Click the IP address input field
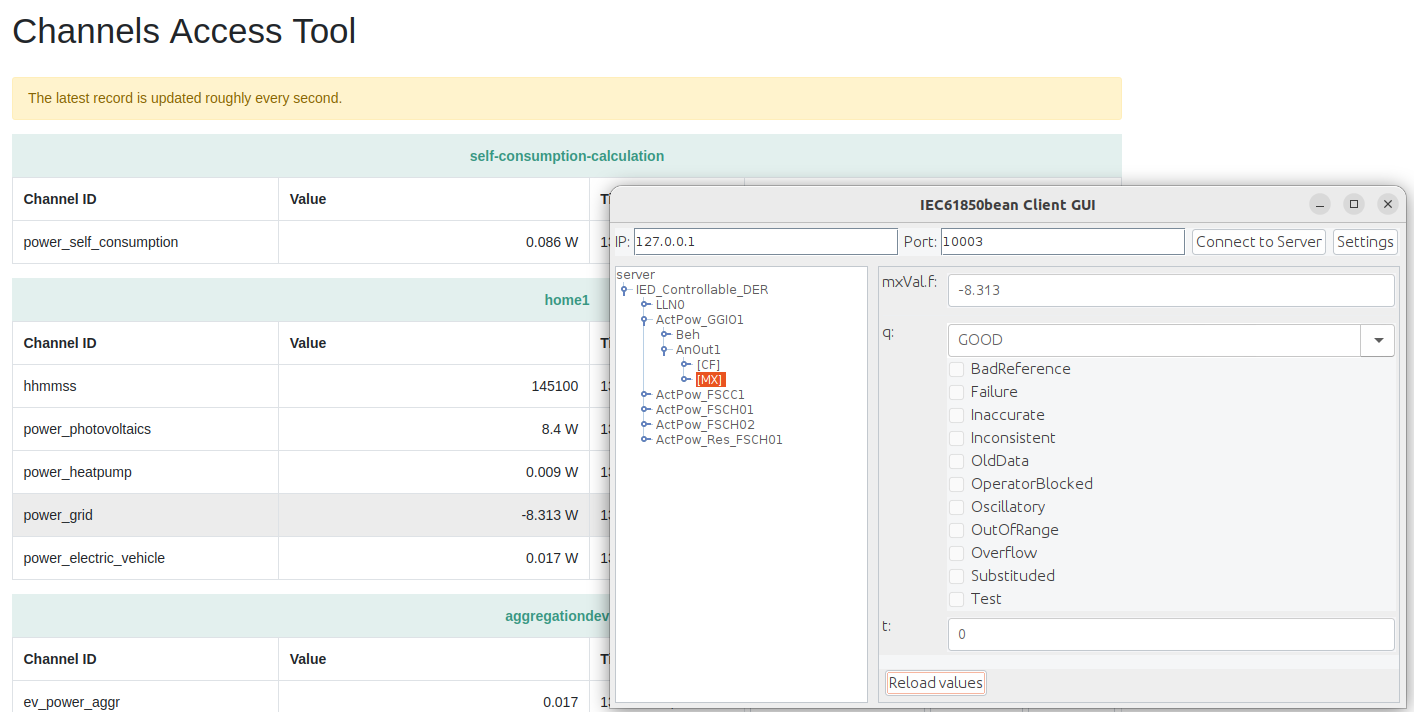 pyautogui.click(x=765, y=241)
